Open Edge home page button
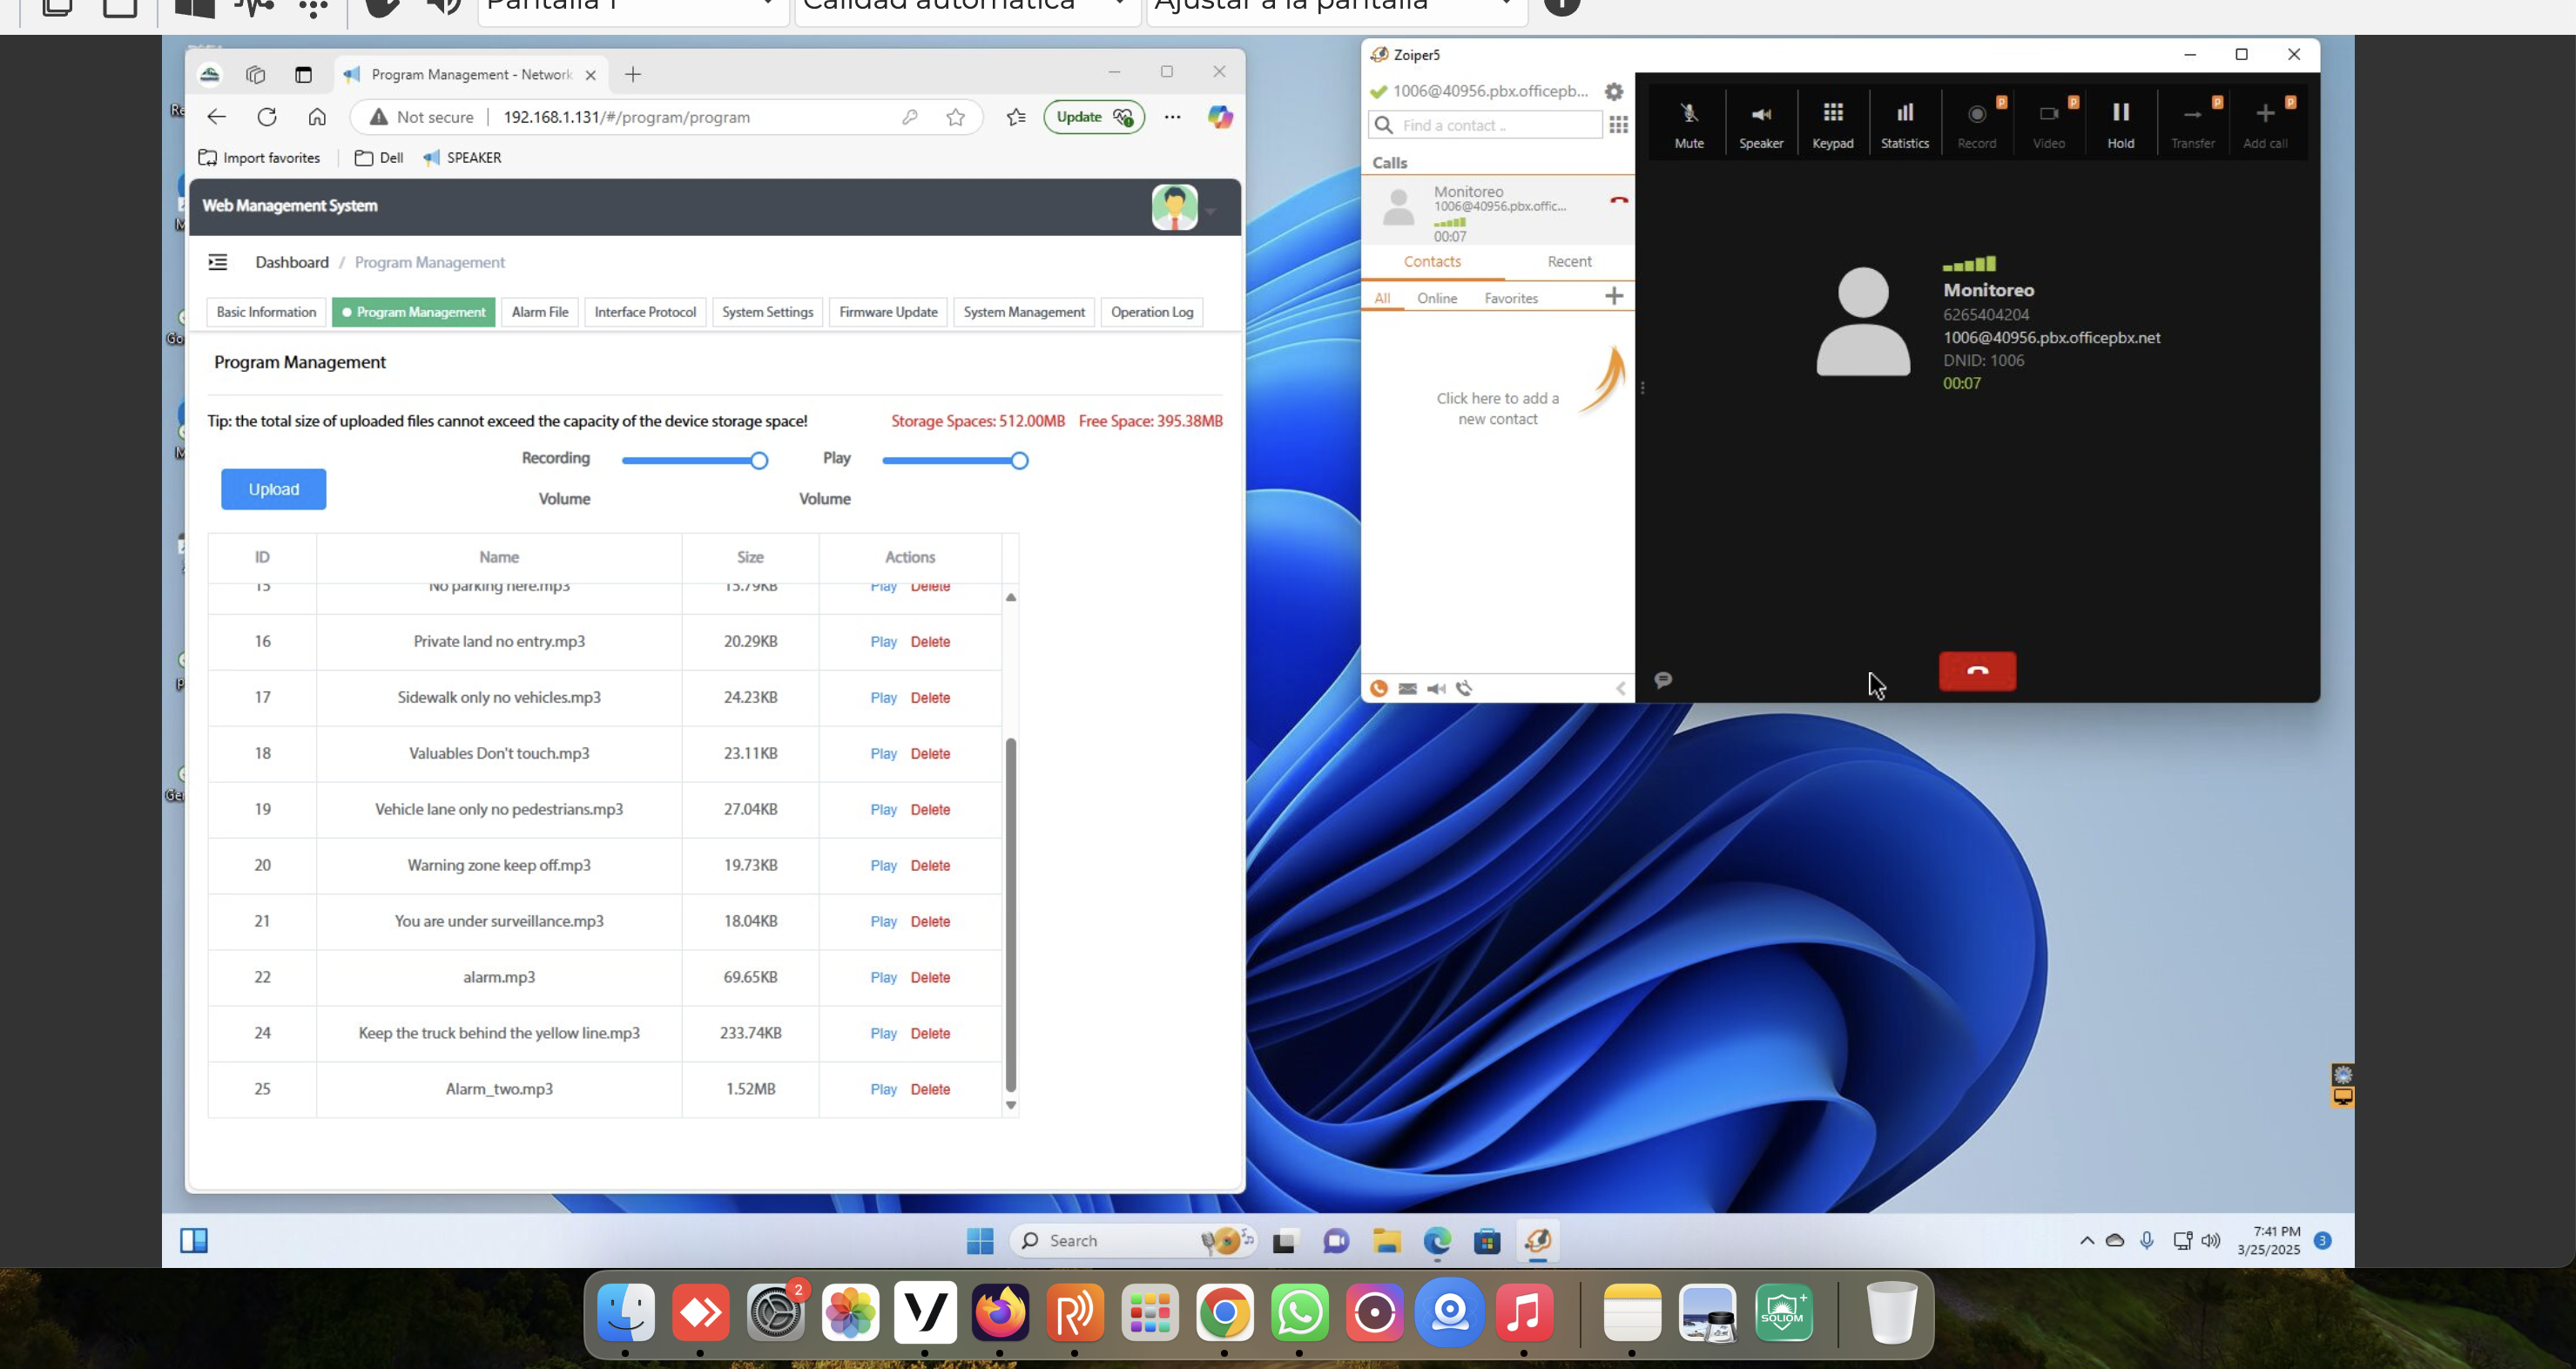2576x1369 pixels. pyautogui.click(x=317, y=117)
